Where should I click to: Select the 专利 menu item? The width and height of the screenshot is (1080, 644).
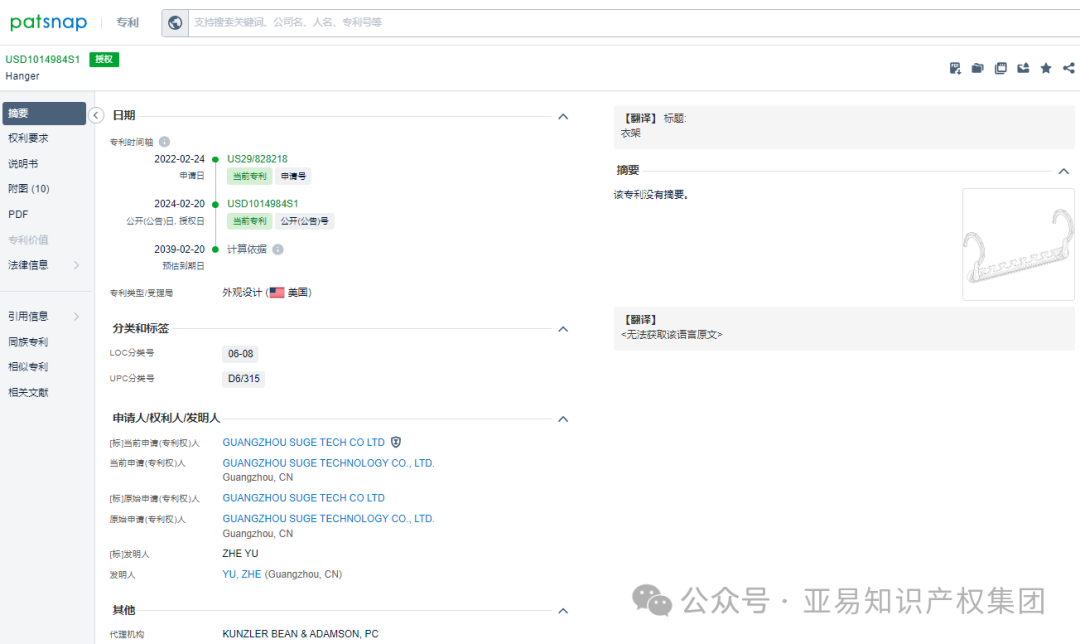coord(127,22)
